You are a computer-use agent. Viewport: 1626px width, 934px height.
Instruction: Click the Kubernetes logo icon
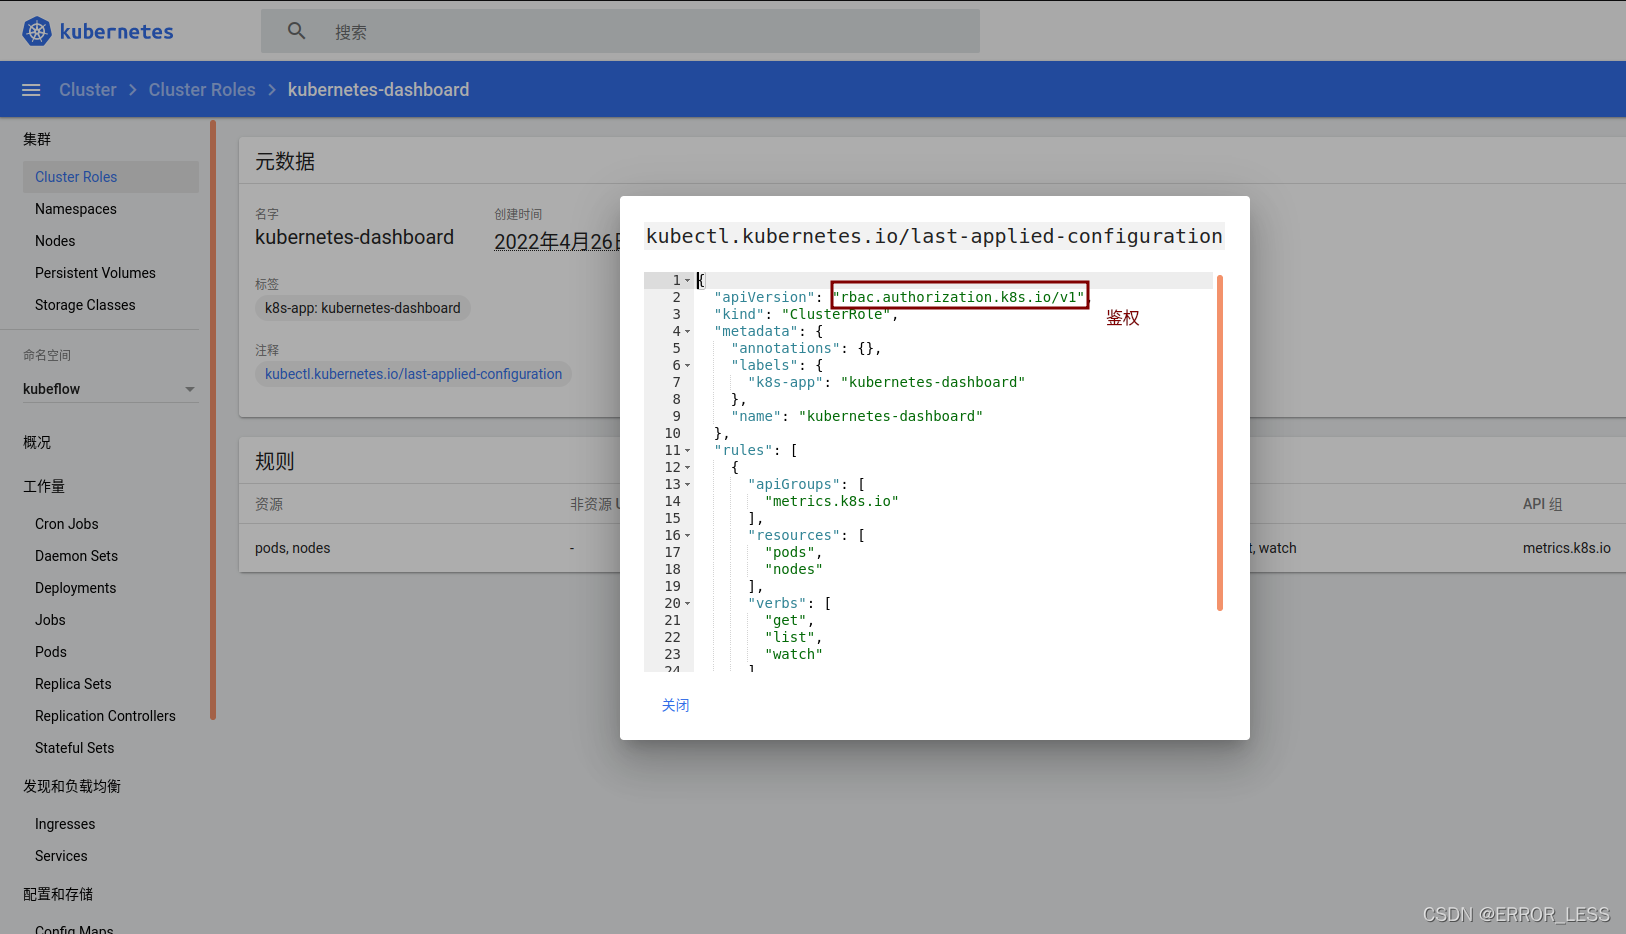37,31
